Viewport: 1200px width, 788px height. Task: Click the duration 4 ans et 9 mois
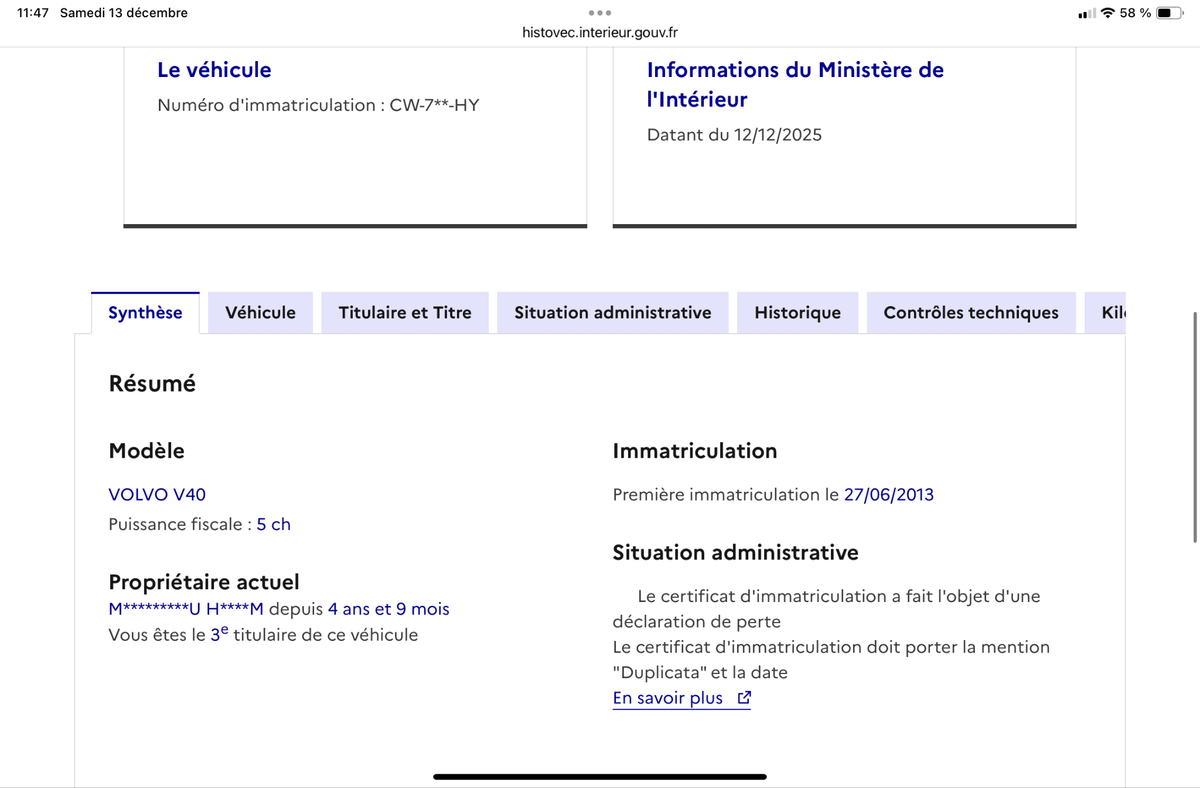(x=389, y=609)
